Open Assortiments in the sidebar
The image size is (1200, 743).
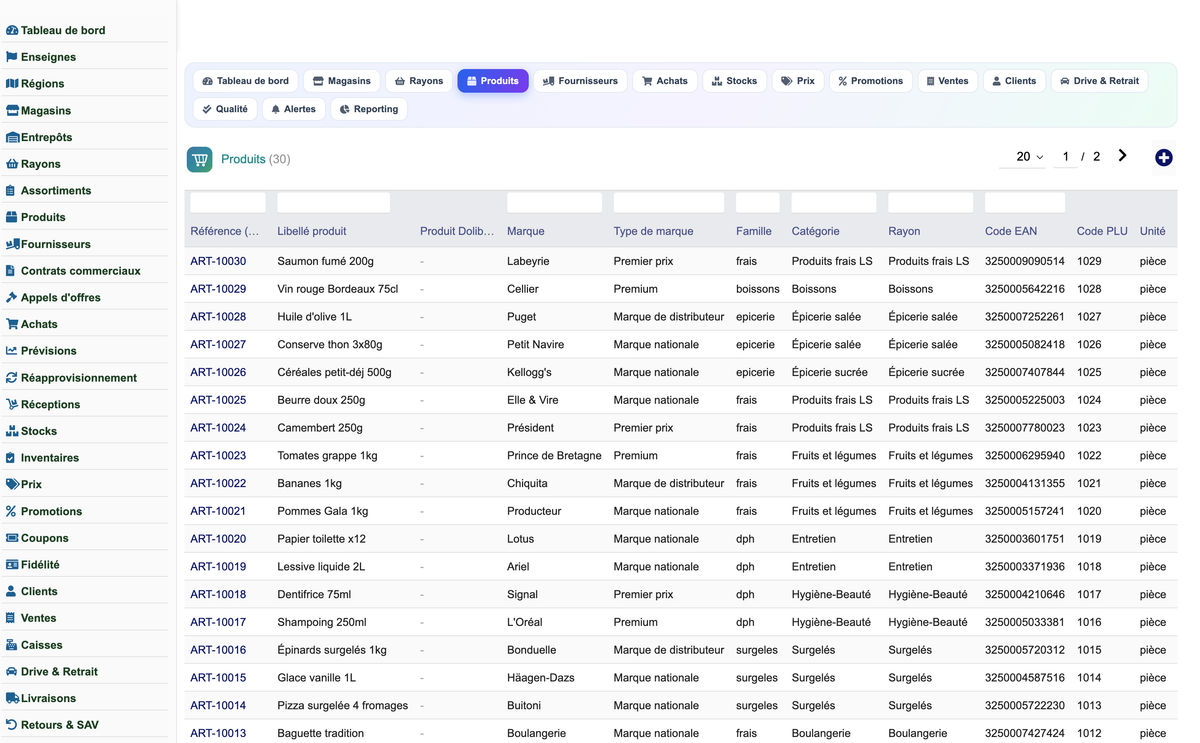click(48, 190)
